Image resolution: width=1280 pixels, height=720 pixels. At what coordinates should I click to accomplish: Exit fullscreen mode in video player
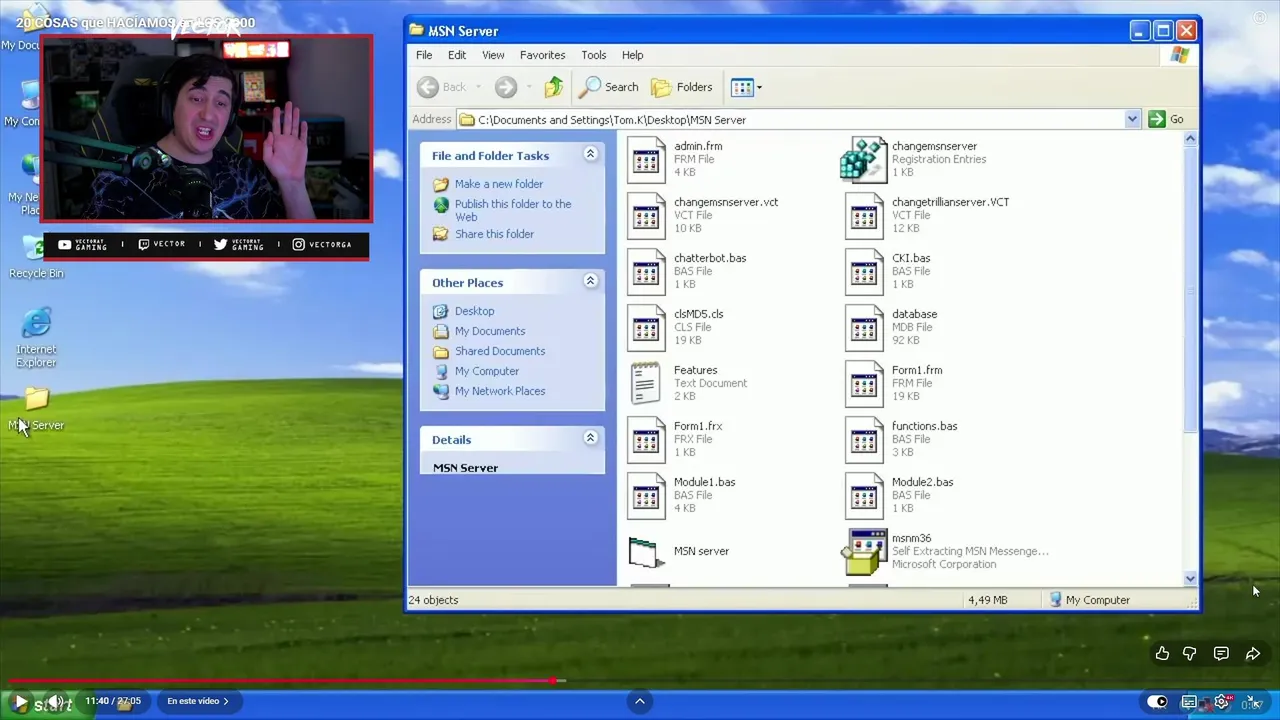(1252, 702)
